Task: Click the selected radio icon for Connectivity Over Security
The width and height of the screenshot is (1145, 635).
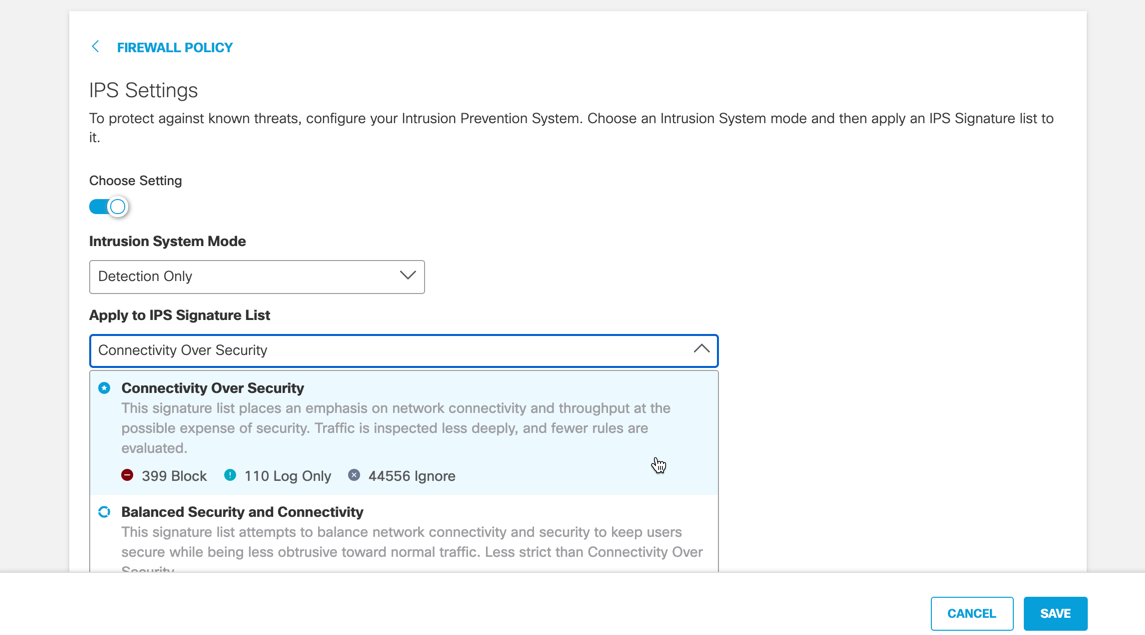Action: 104,388
